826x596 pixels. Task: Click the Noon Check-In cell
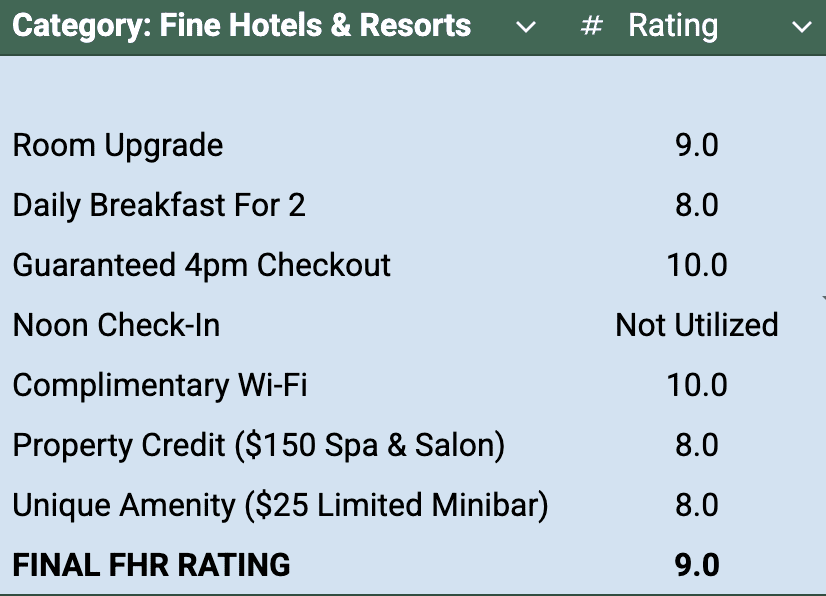(x=116, y=325)
